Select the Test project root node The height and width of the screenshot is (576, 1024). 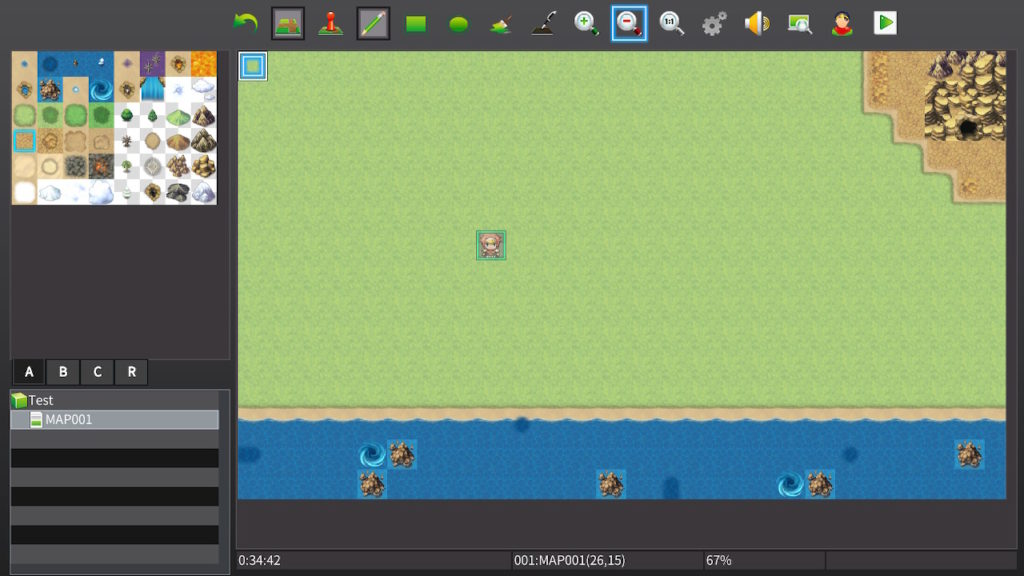(x=41, y=400)
